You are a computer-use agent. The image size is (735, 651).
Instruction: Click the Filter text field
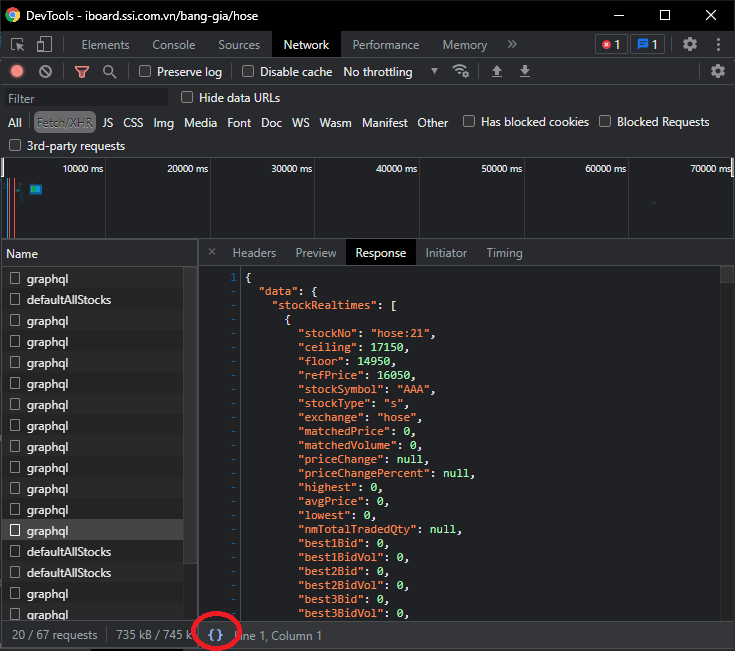pos(86,98)
